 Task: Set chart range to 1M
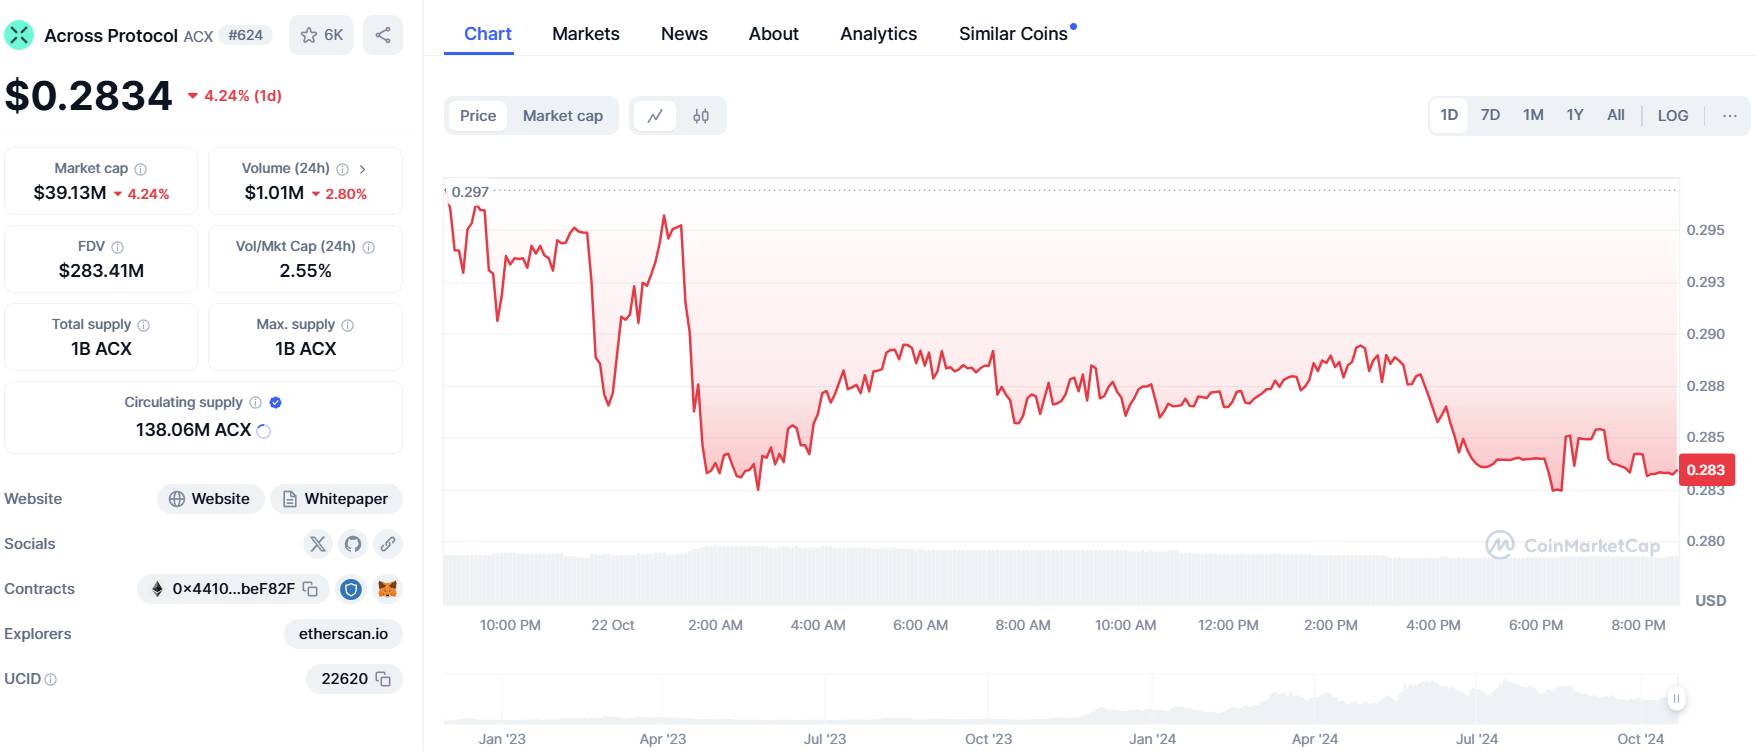pos(1533,115)
